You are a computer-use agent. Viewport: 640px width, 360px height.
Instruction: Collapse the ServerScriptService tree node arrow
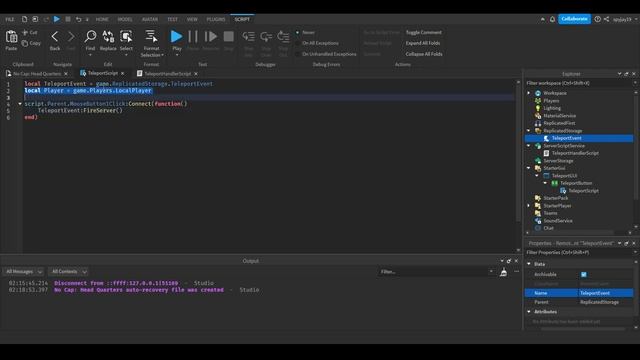tap(529, 146)
